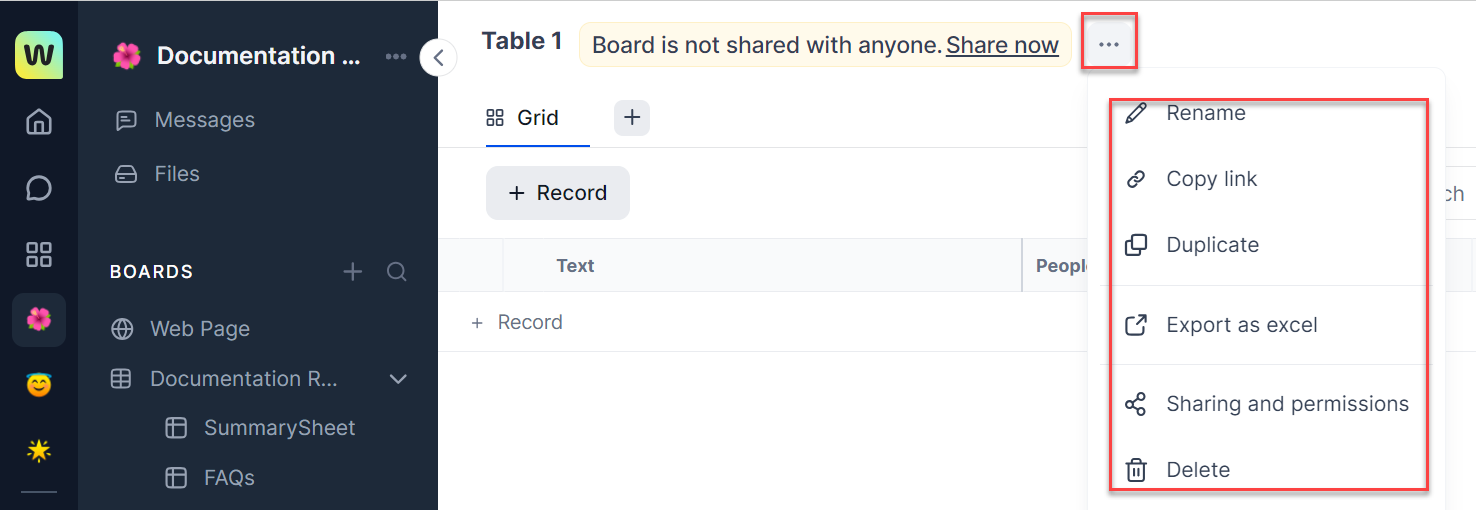The width and height of the screenshot is (1476, 510).
Task: Click the Home icon in left rail
Action: click(x=39, y=122)
